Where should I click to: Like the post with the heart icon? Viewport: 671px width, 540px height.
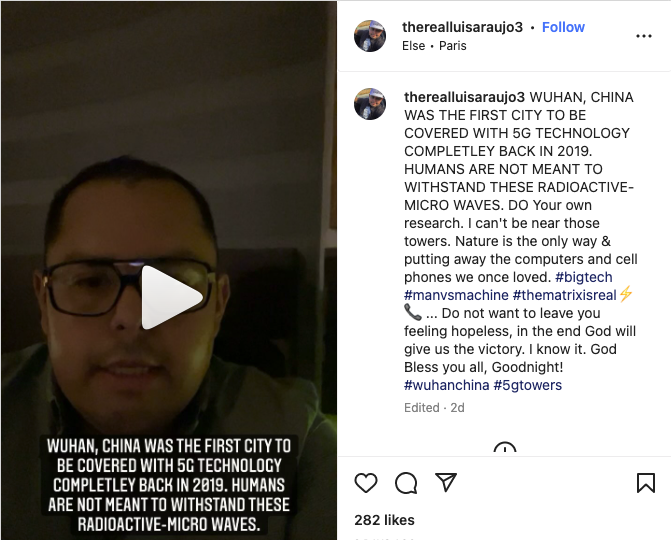(366, 483)
